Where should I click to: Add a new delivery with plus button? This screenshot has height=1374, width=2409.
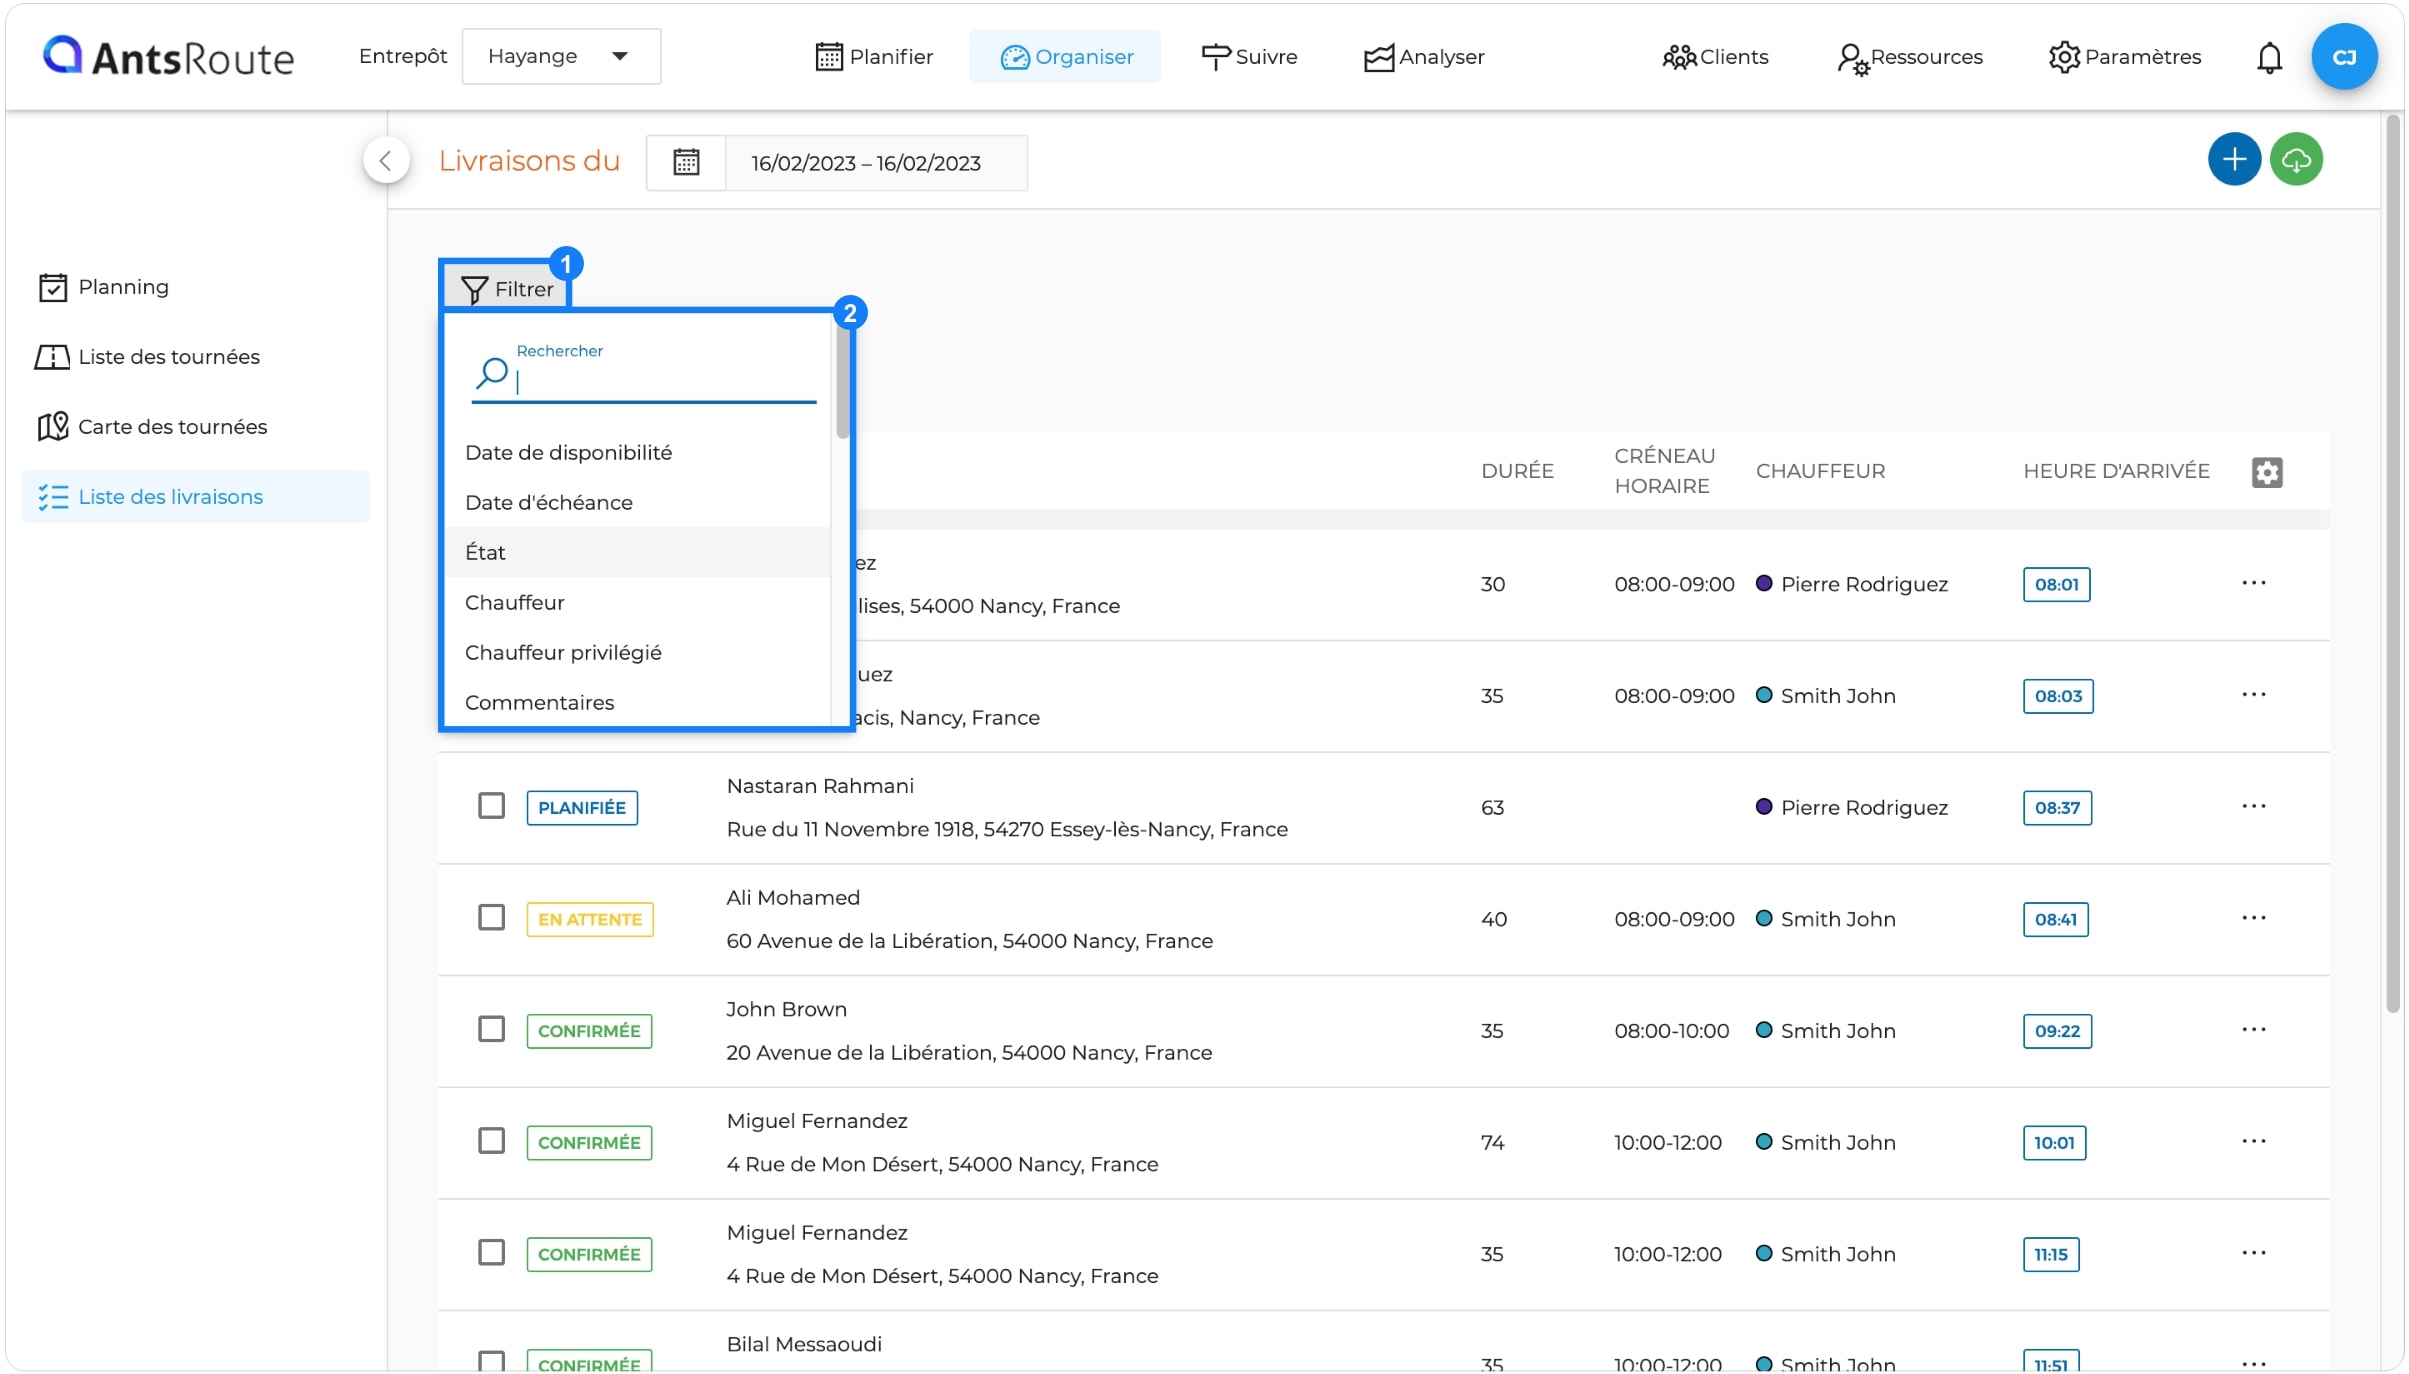coord(2234,159)
